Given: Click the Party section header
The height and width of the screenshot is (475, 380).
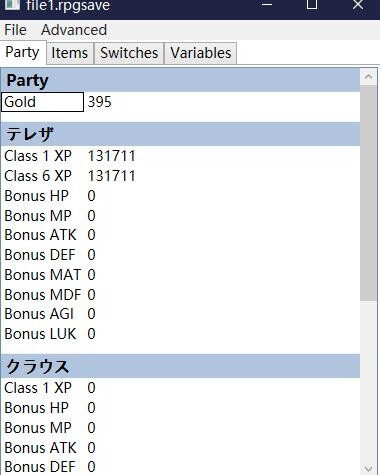Looking at the screenshot, I should 180,80.
